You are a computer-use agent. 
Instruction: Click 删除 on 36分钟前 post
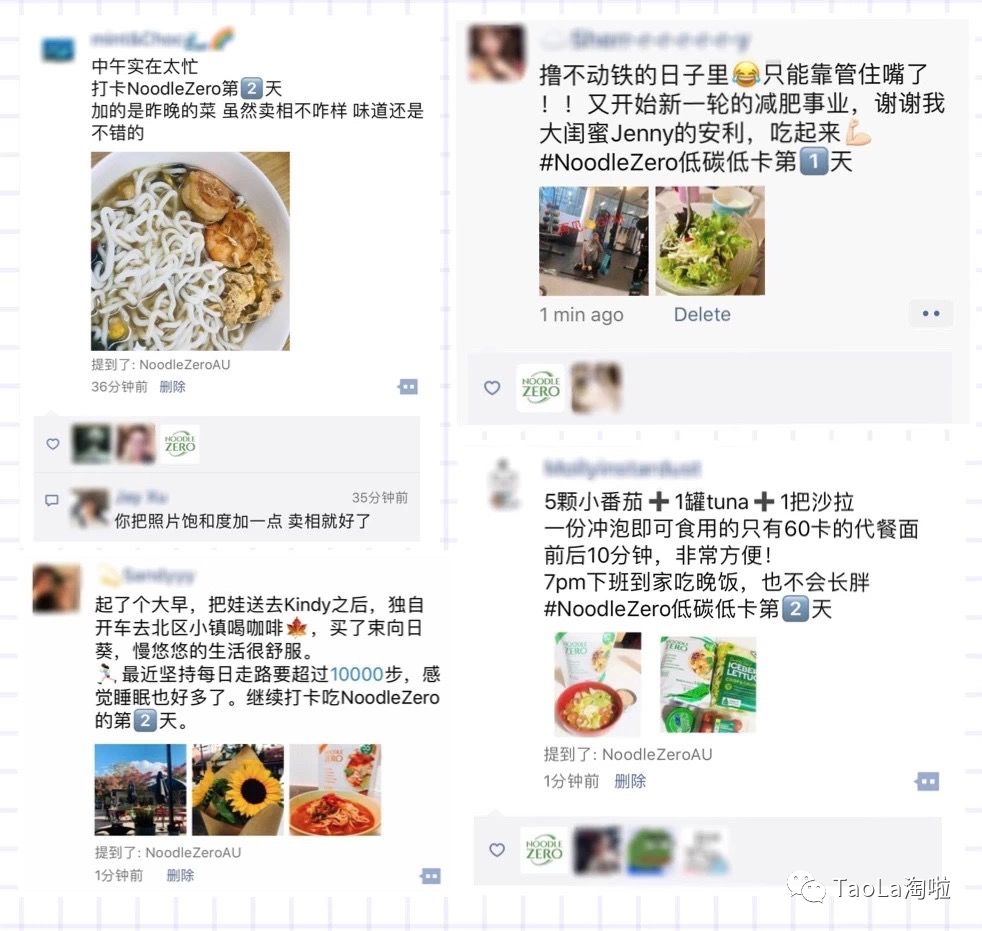pos(172,386)
